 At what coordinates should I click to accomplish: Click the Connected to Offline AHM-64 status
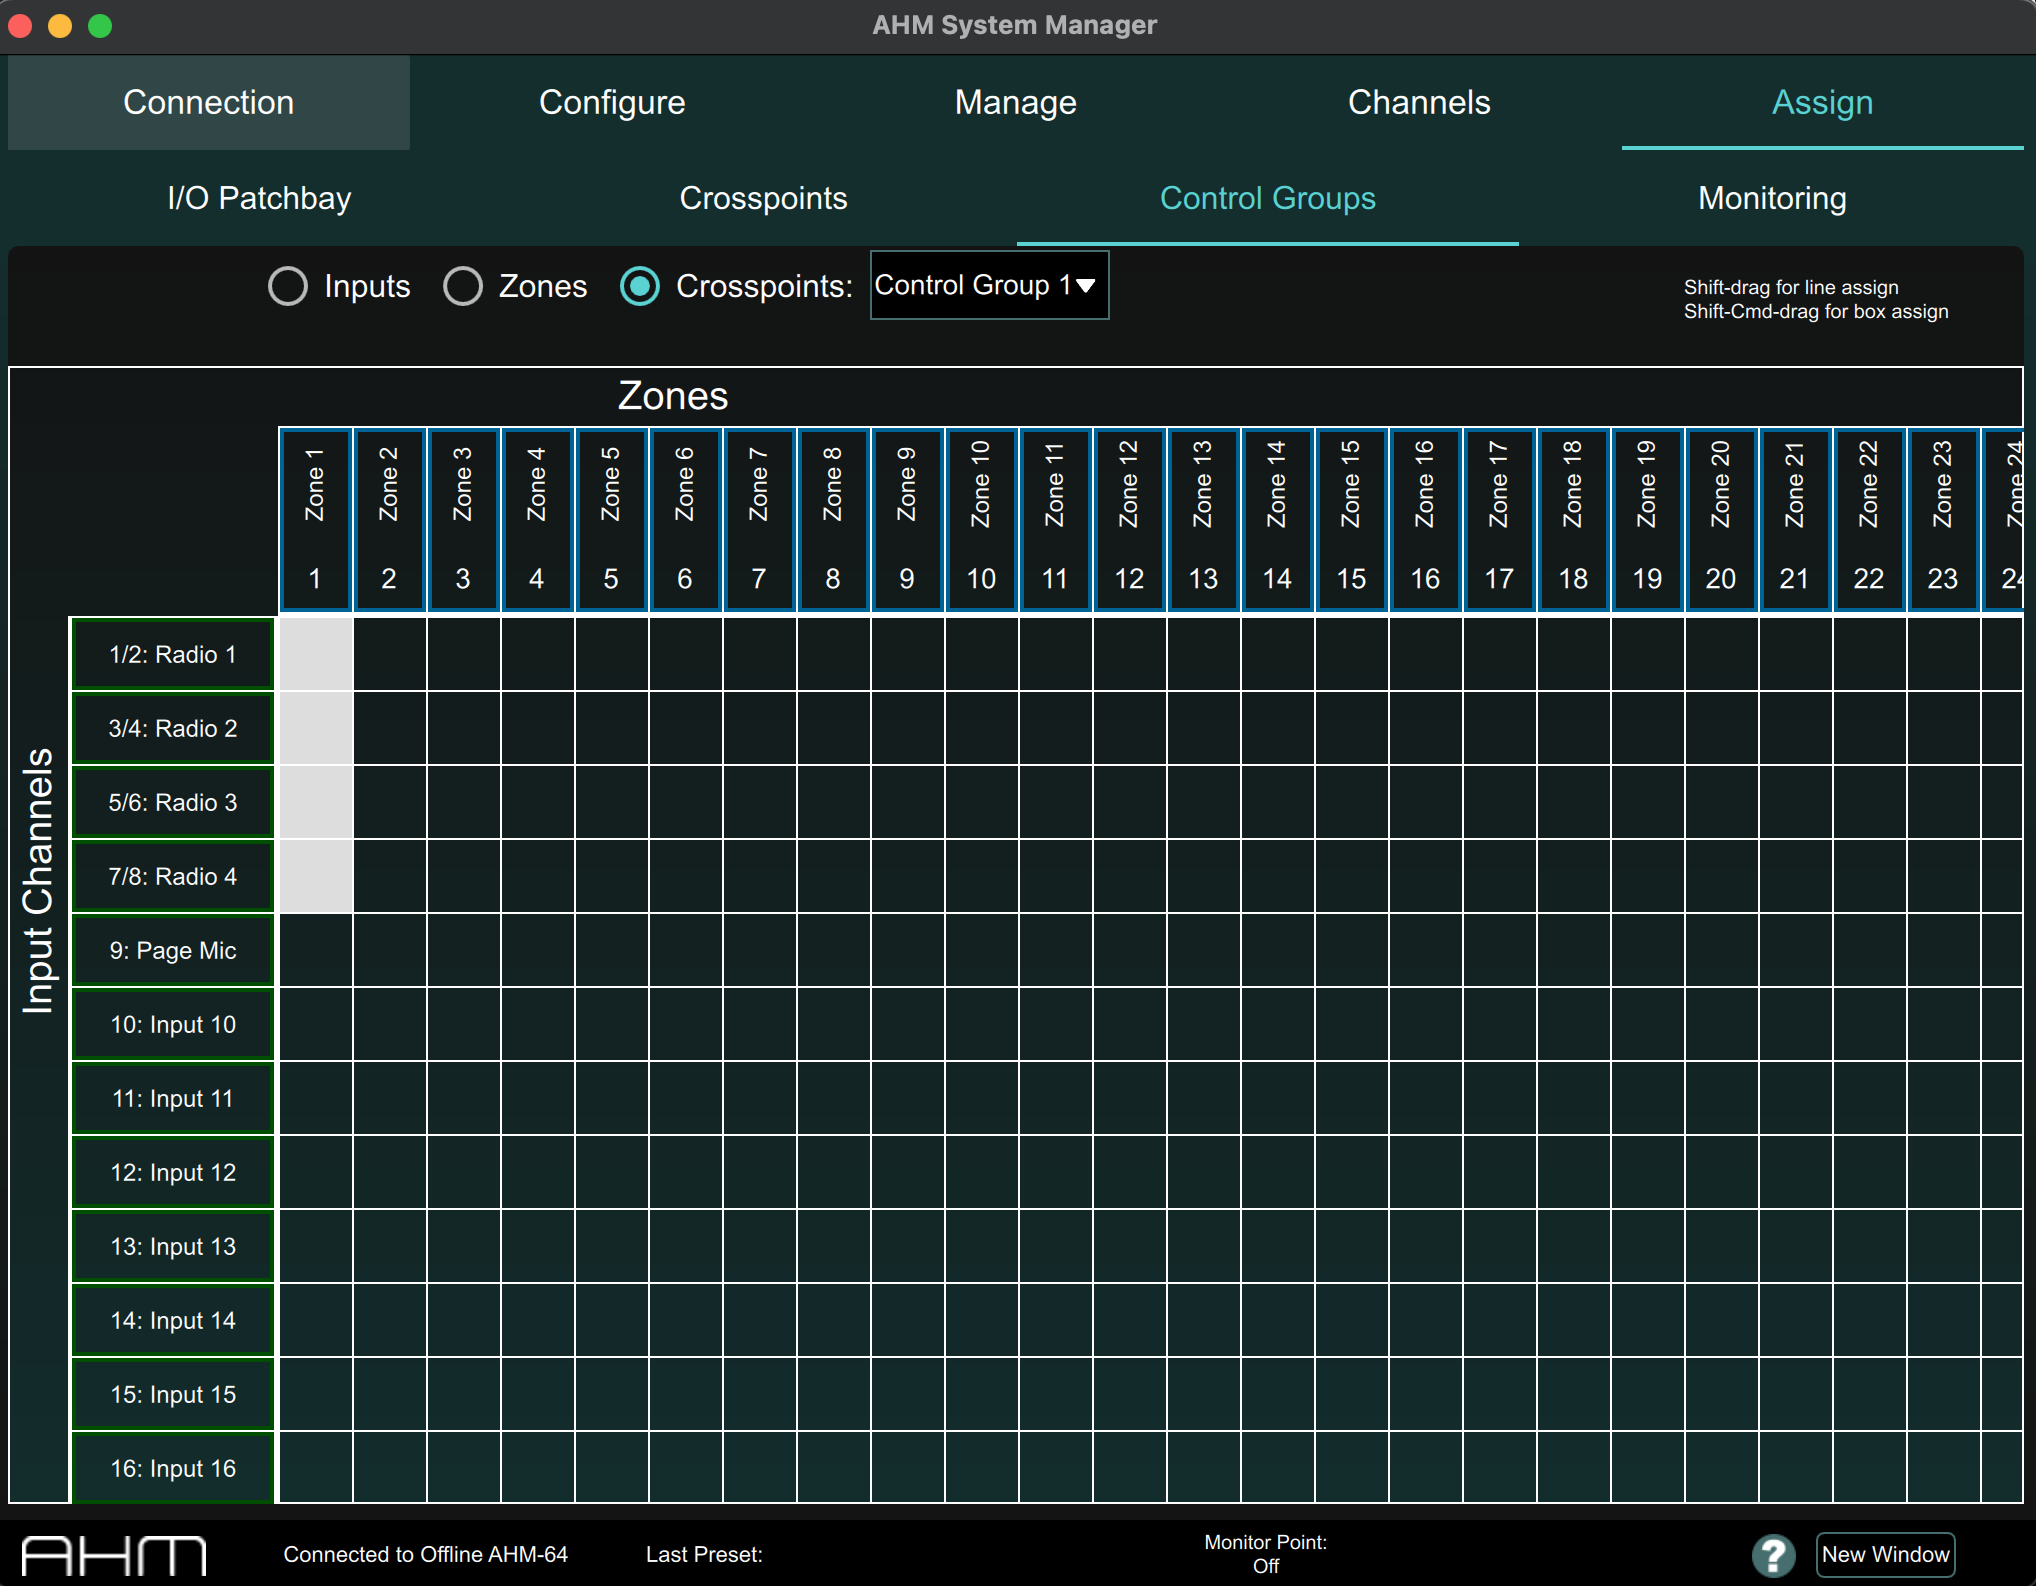coord(425,1554)
